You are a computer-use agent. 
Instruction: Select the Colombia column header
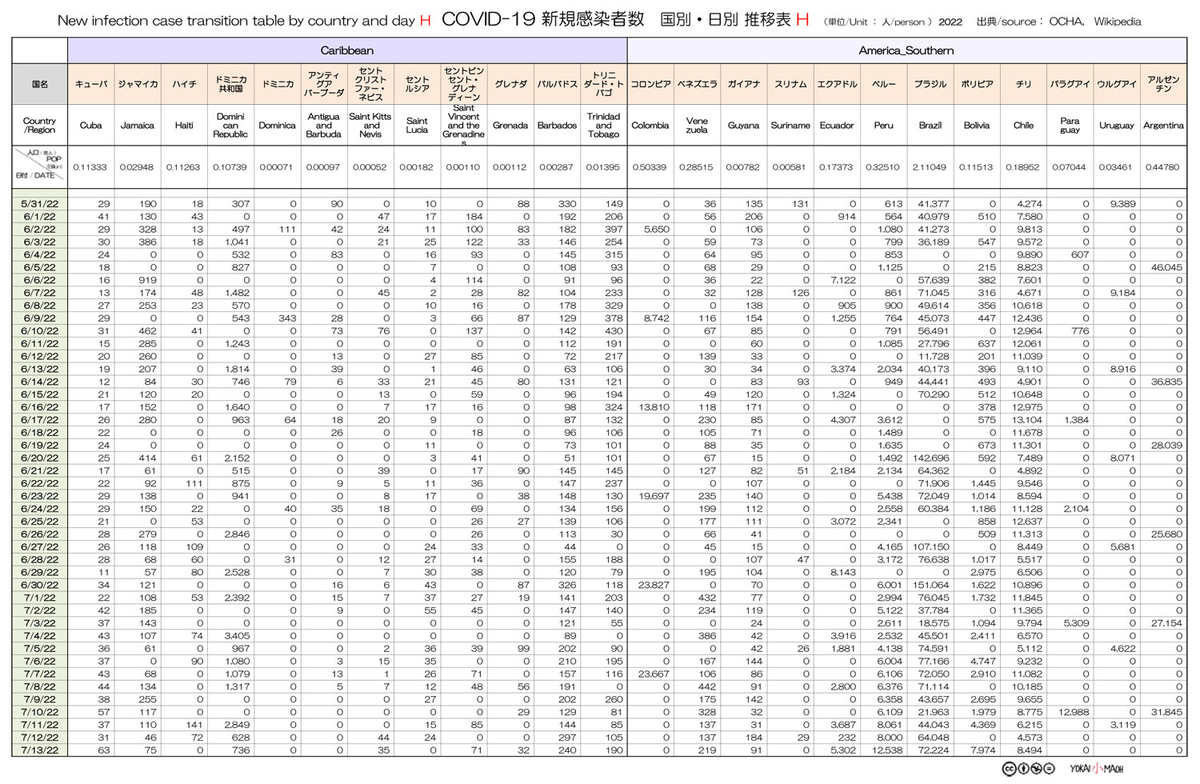tap(652, 126)
